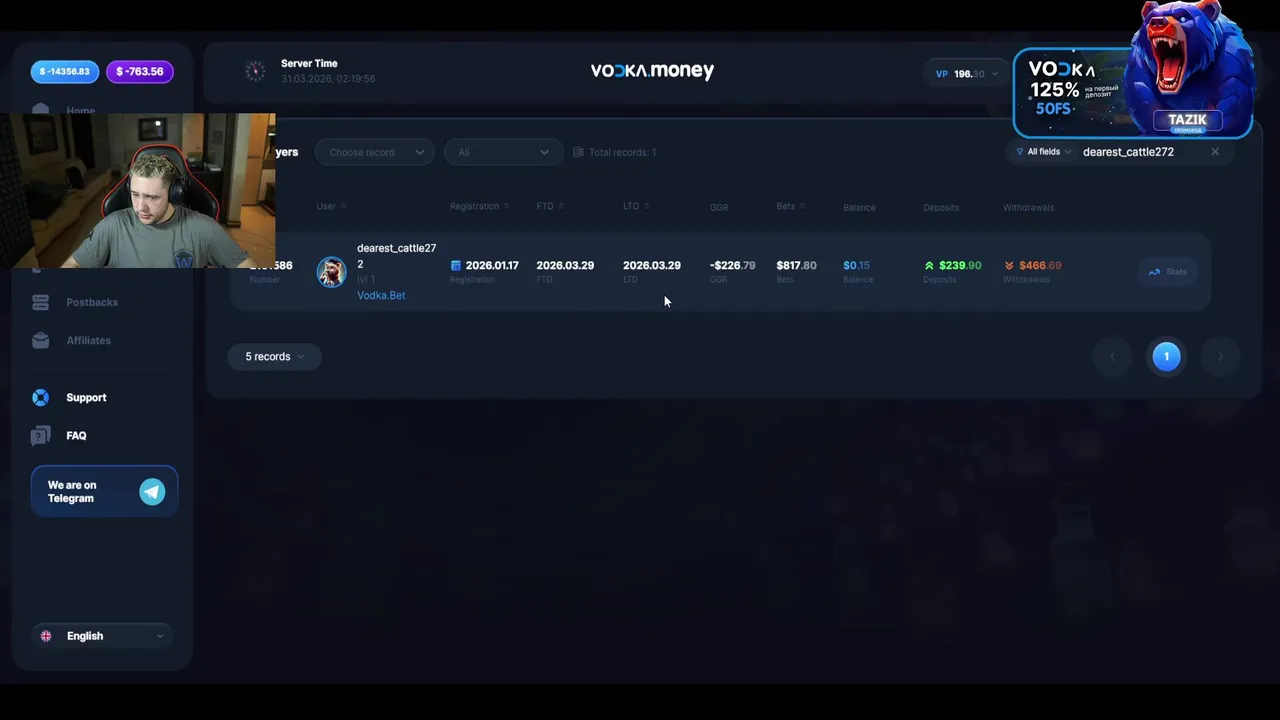Sort by the FTD column

pyautogui.click(x=550, y=206)
